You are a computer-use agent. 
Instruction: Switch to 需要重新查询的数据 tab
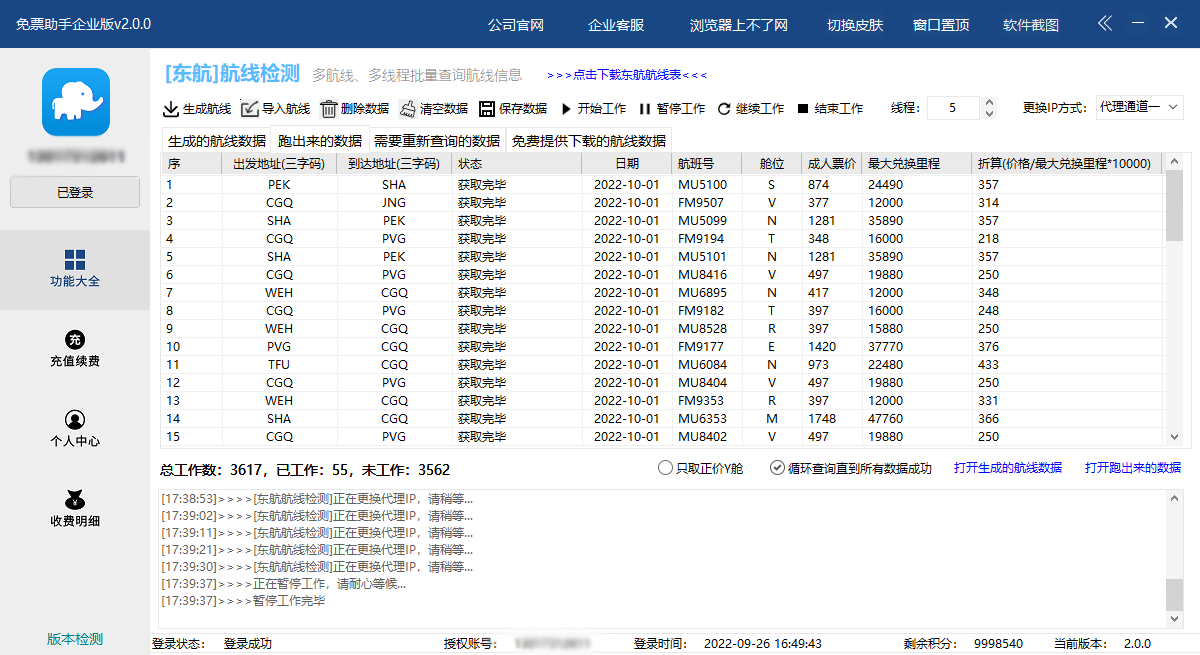click(x=437, y=141)
